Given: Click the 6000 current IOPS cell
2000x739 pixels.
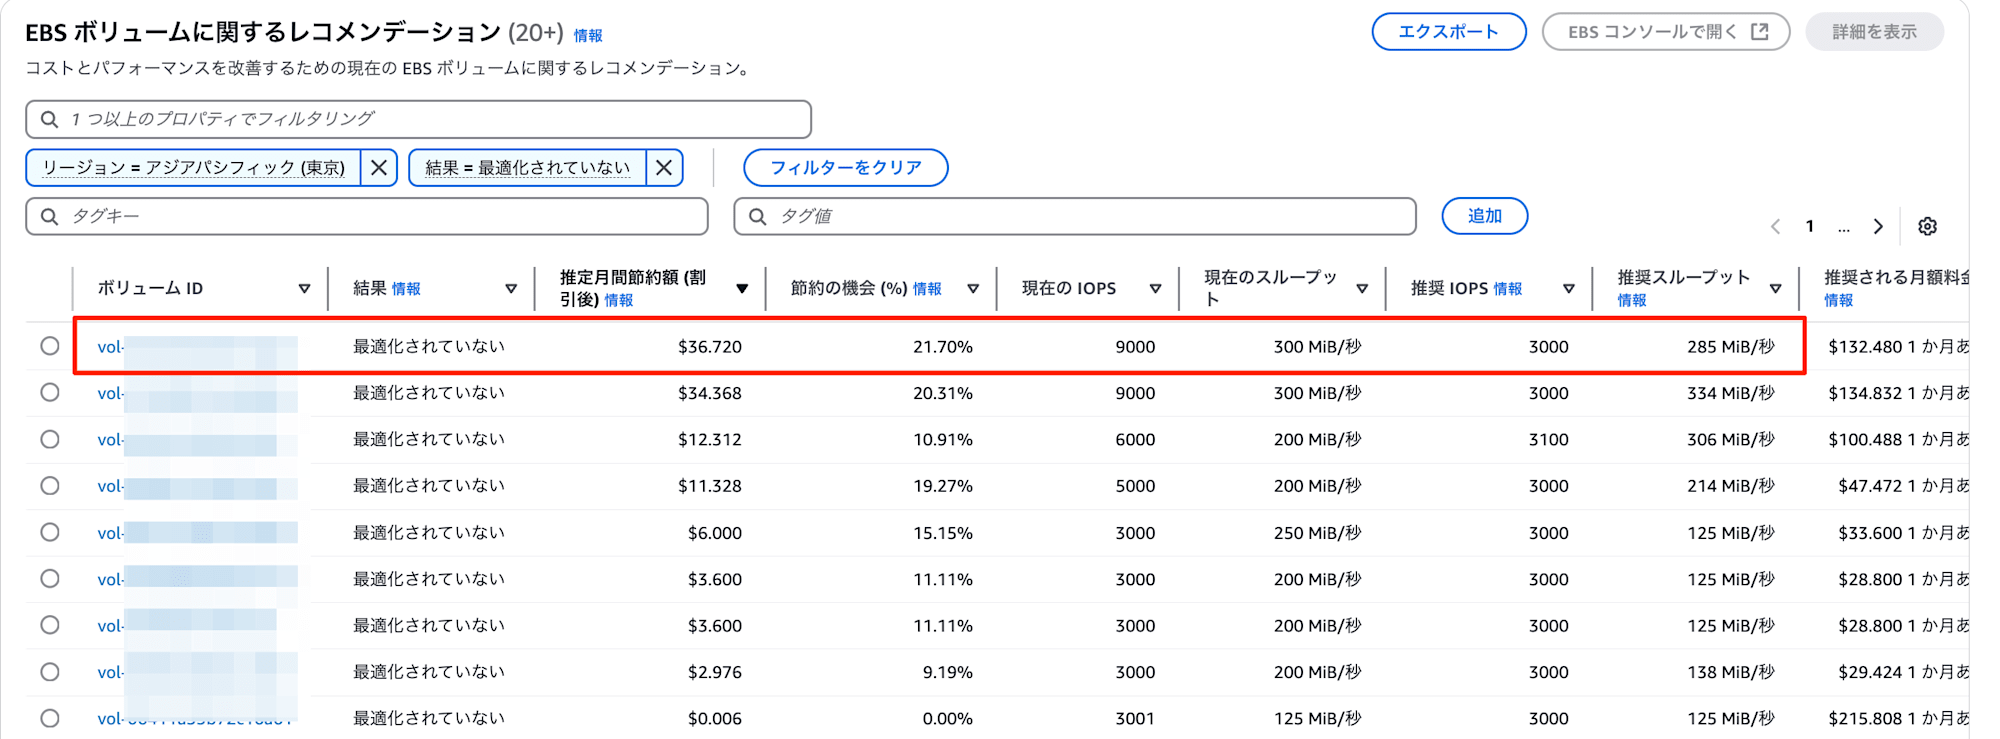Looking at the screenshot, I should (1135, 440).
